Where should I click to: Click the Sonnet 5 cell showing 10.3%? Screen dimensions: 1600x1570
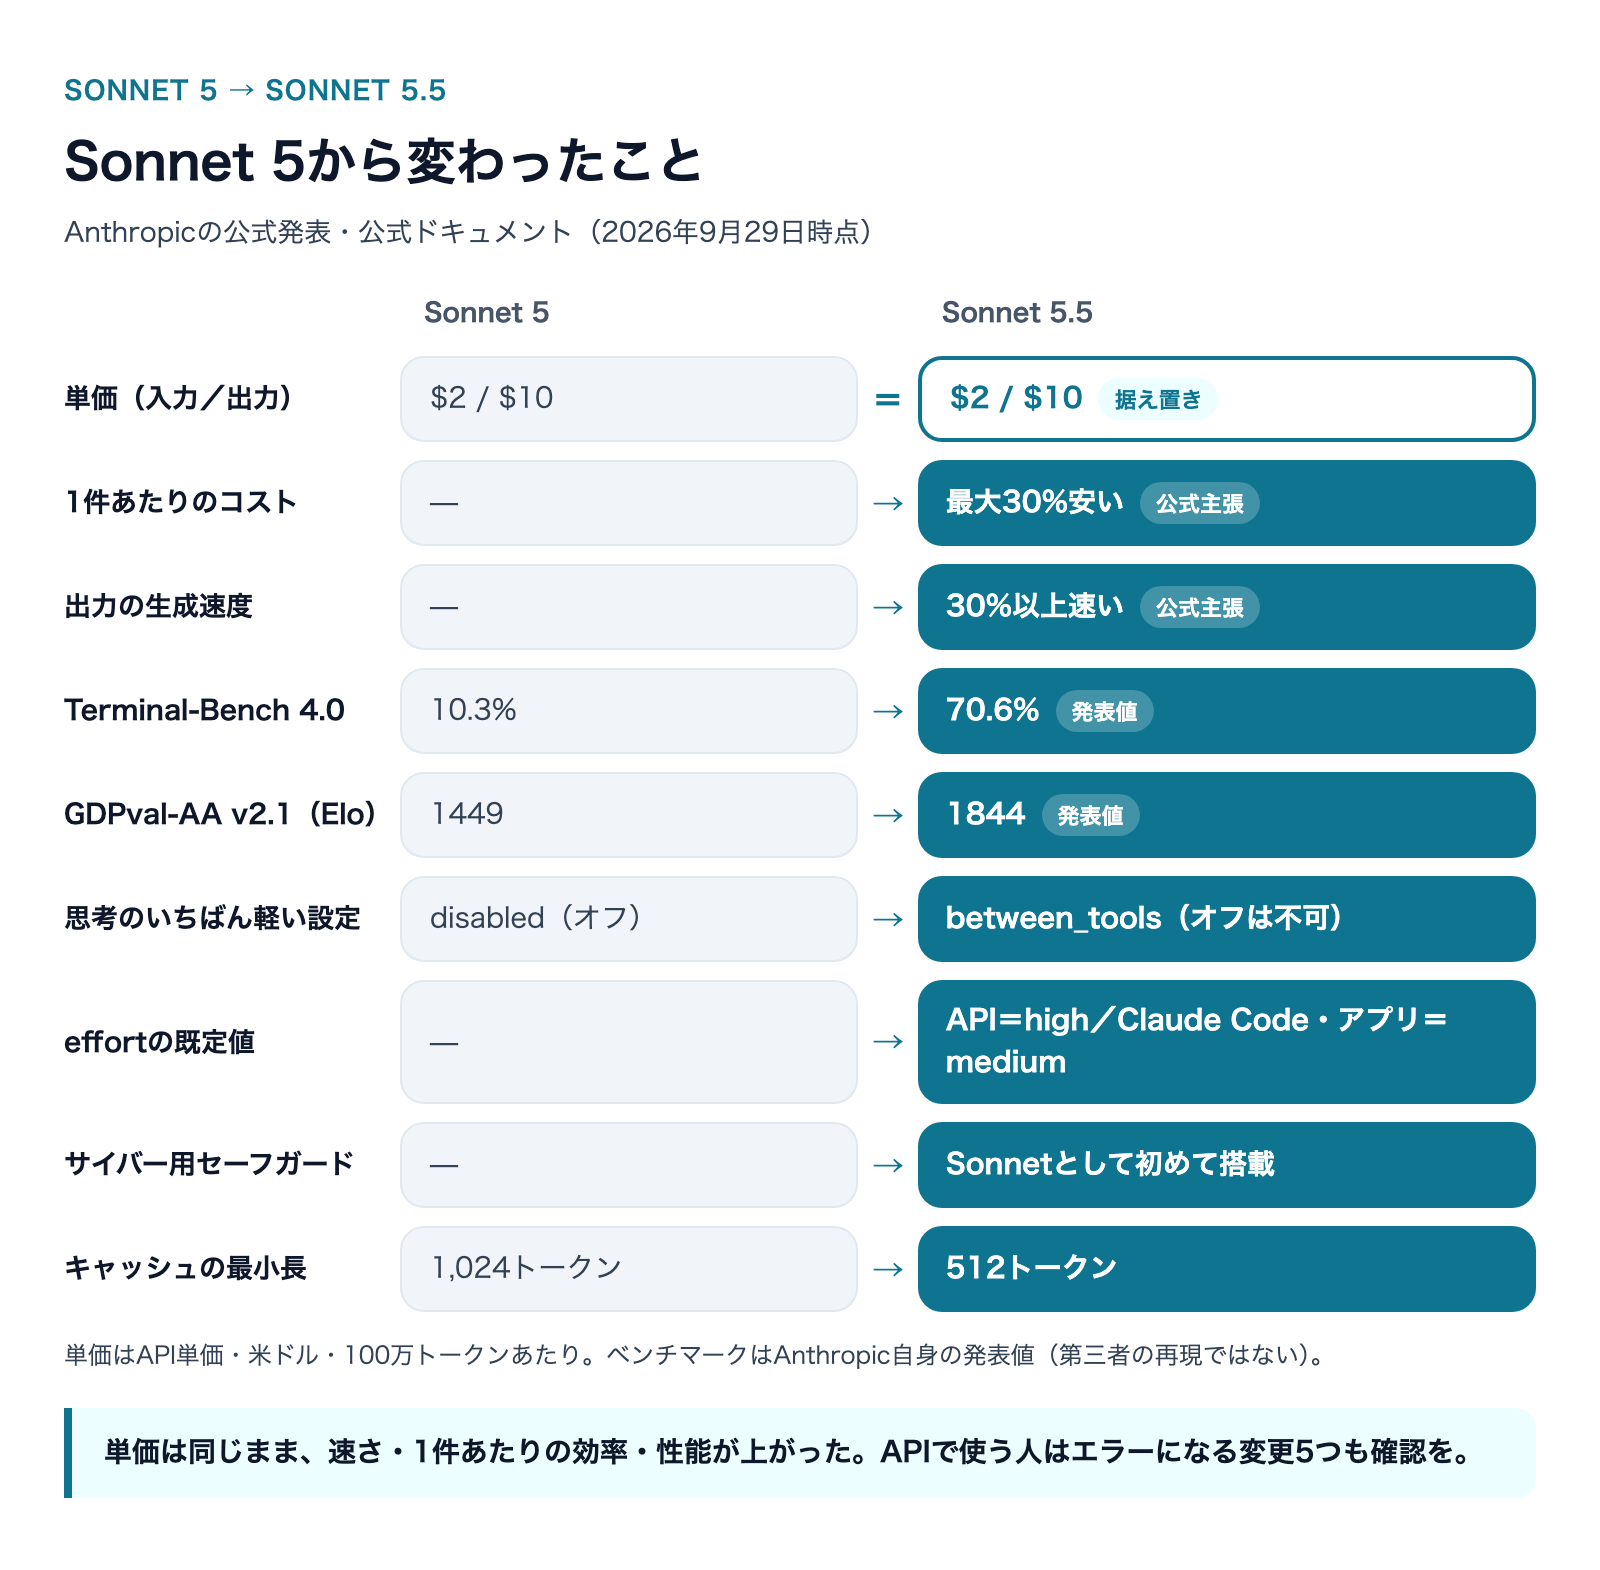pos(629,711)
